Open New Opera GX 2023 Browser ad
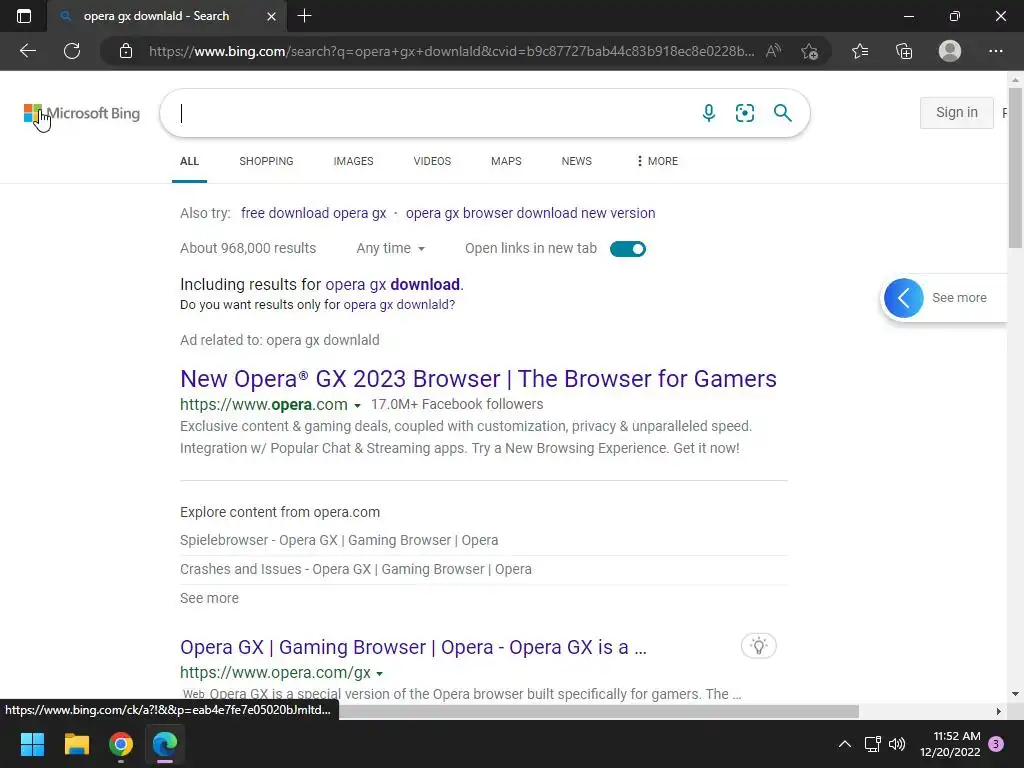1024x768 pixels. coord(478,379)
